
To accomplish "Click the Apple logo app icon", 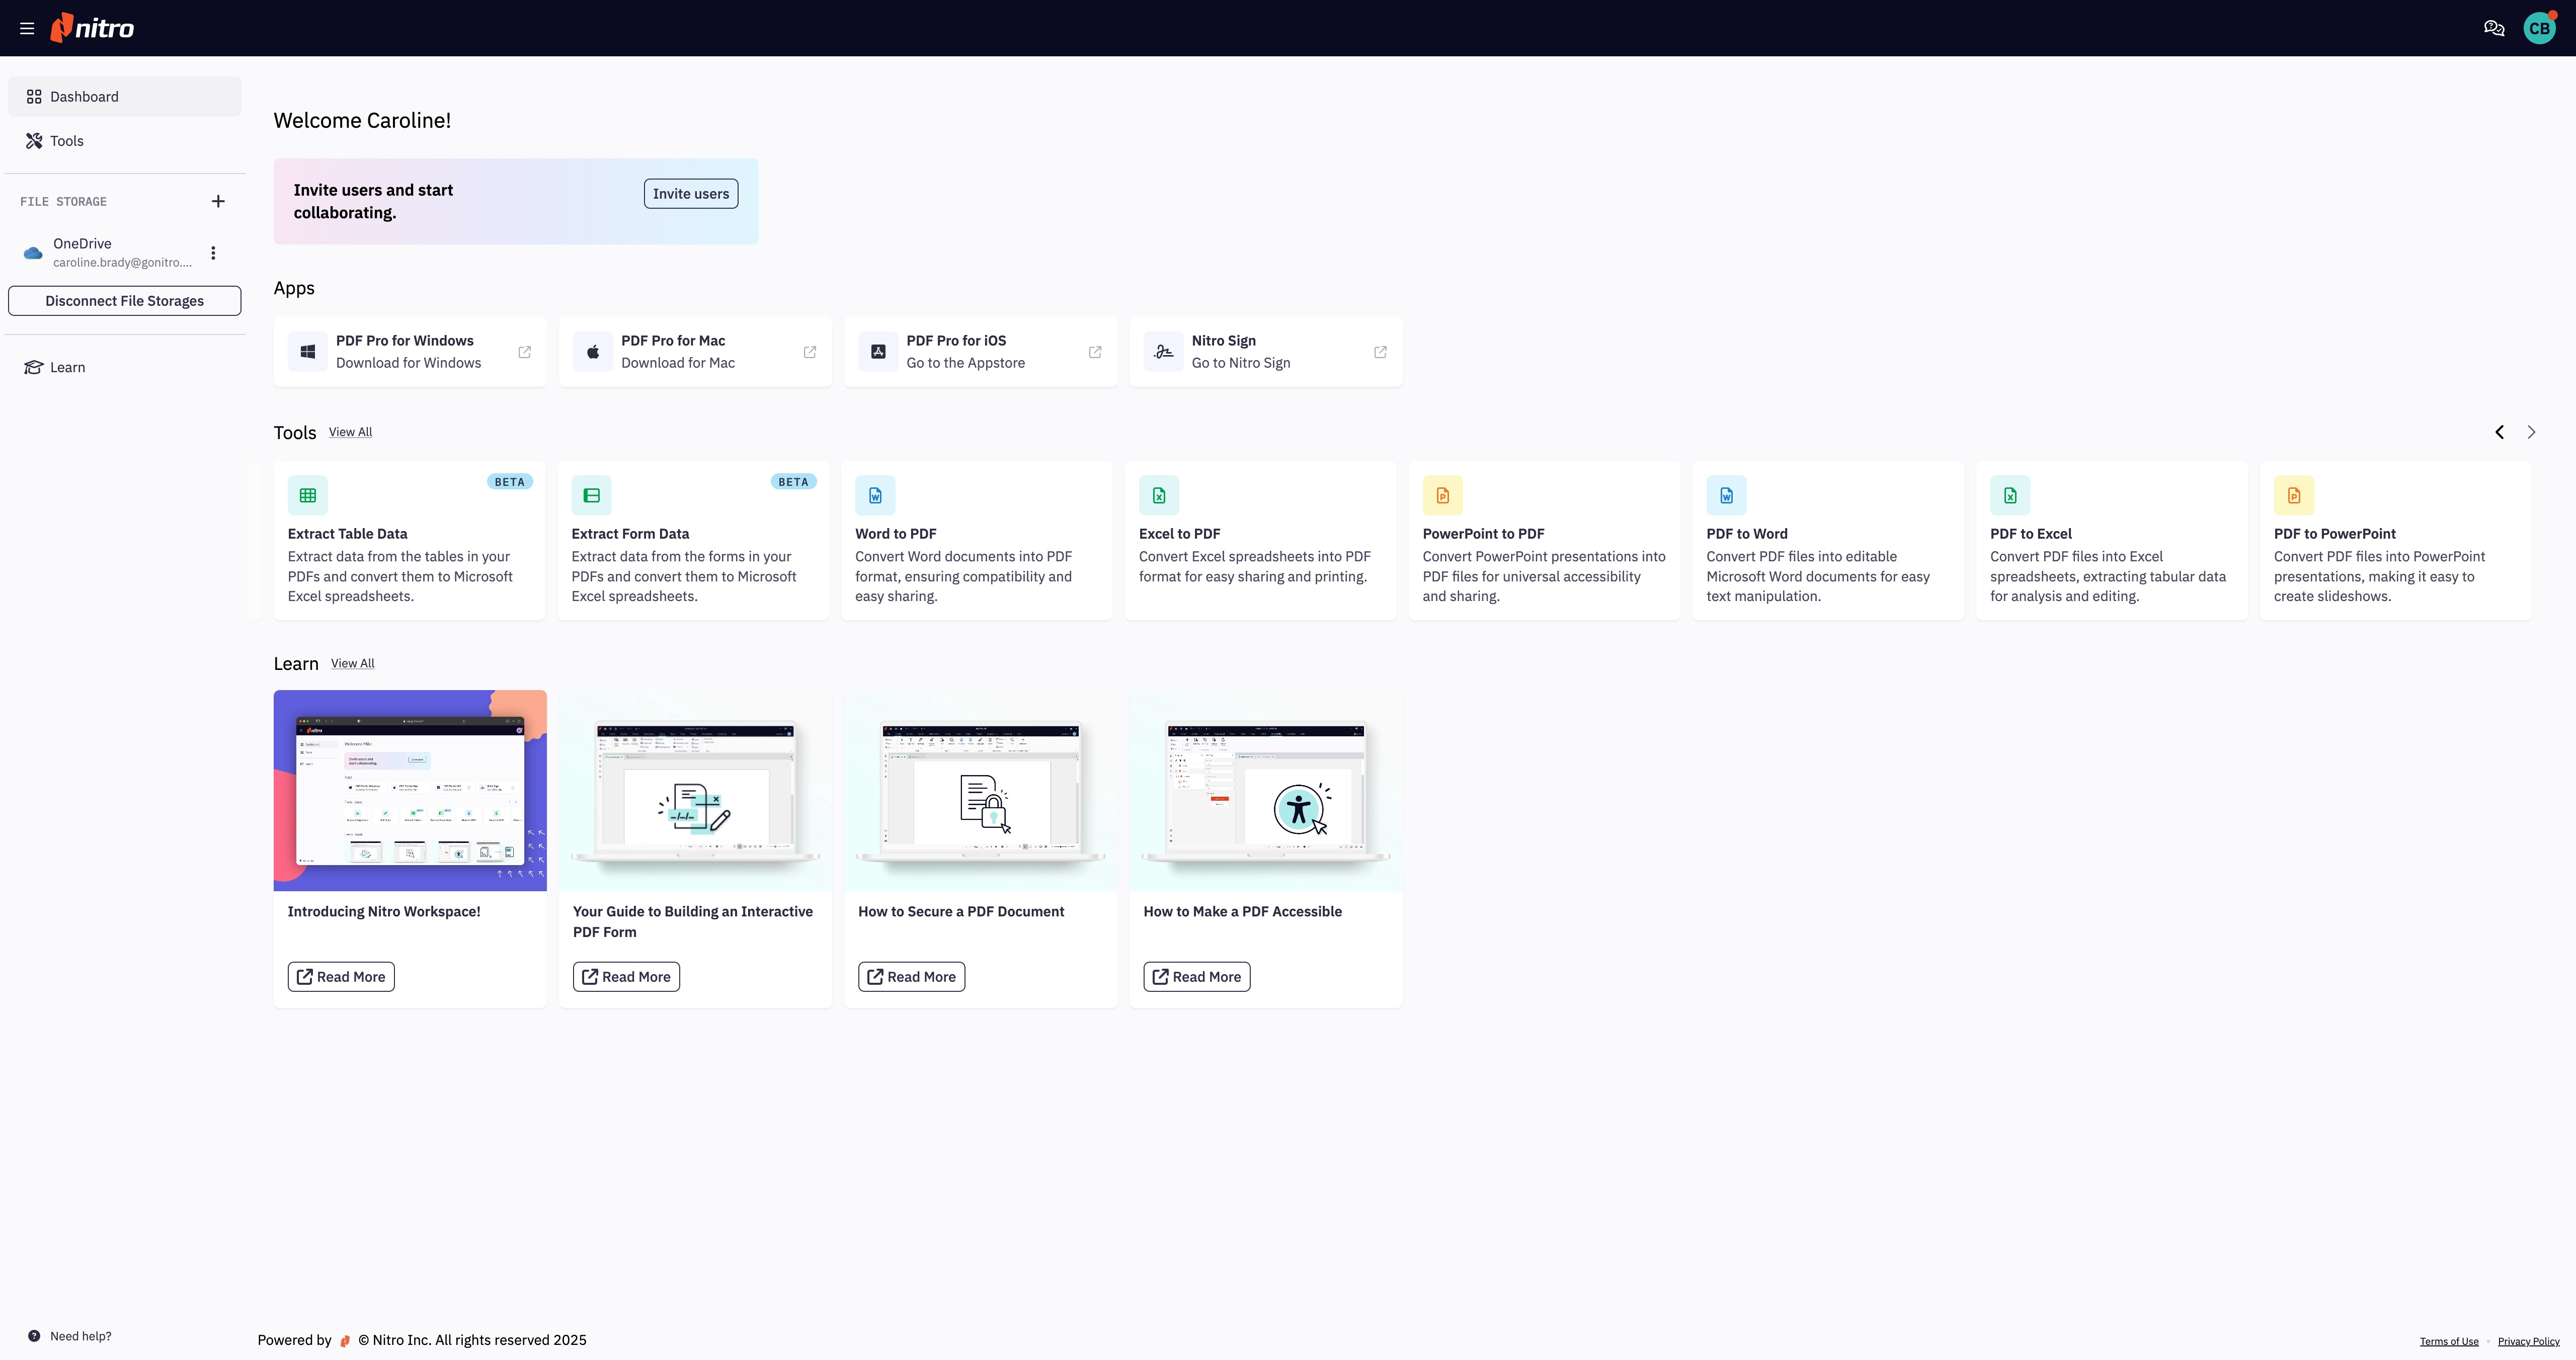I will coord(593,352).
